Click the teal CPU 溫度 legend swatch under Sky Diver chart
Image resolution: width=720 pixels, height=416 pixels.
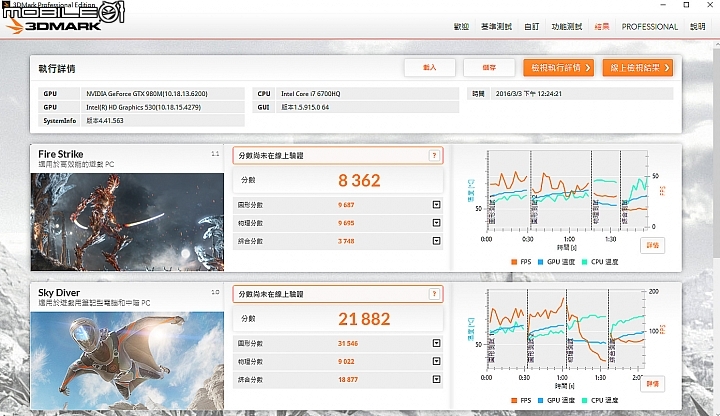coord(585,400)
